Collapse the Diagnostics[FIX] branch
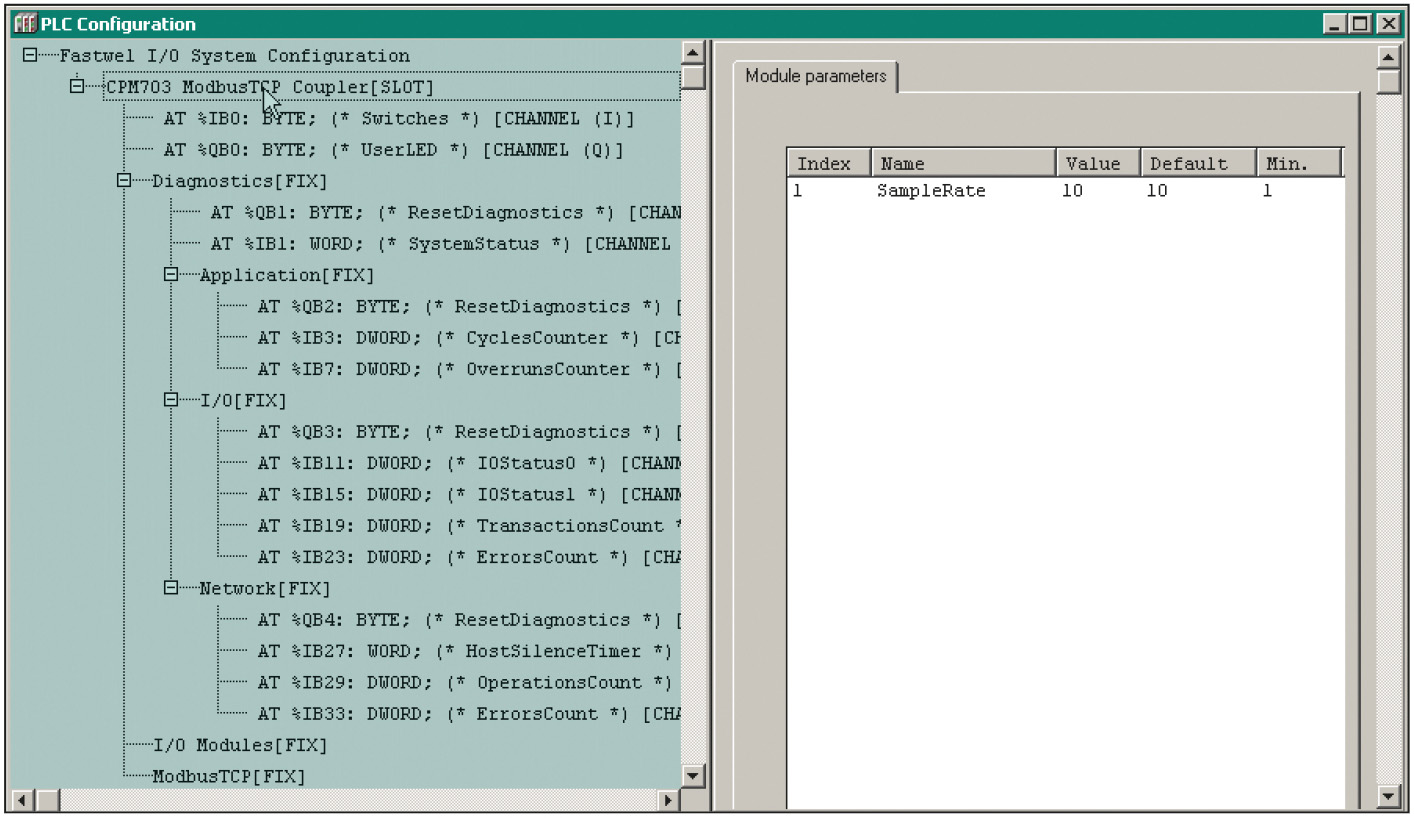This screenshot has width=1414, height=818. pos(124,181)
